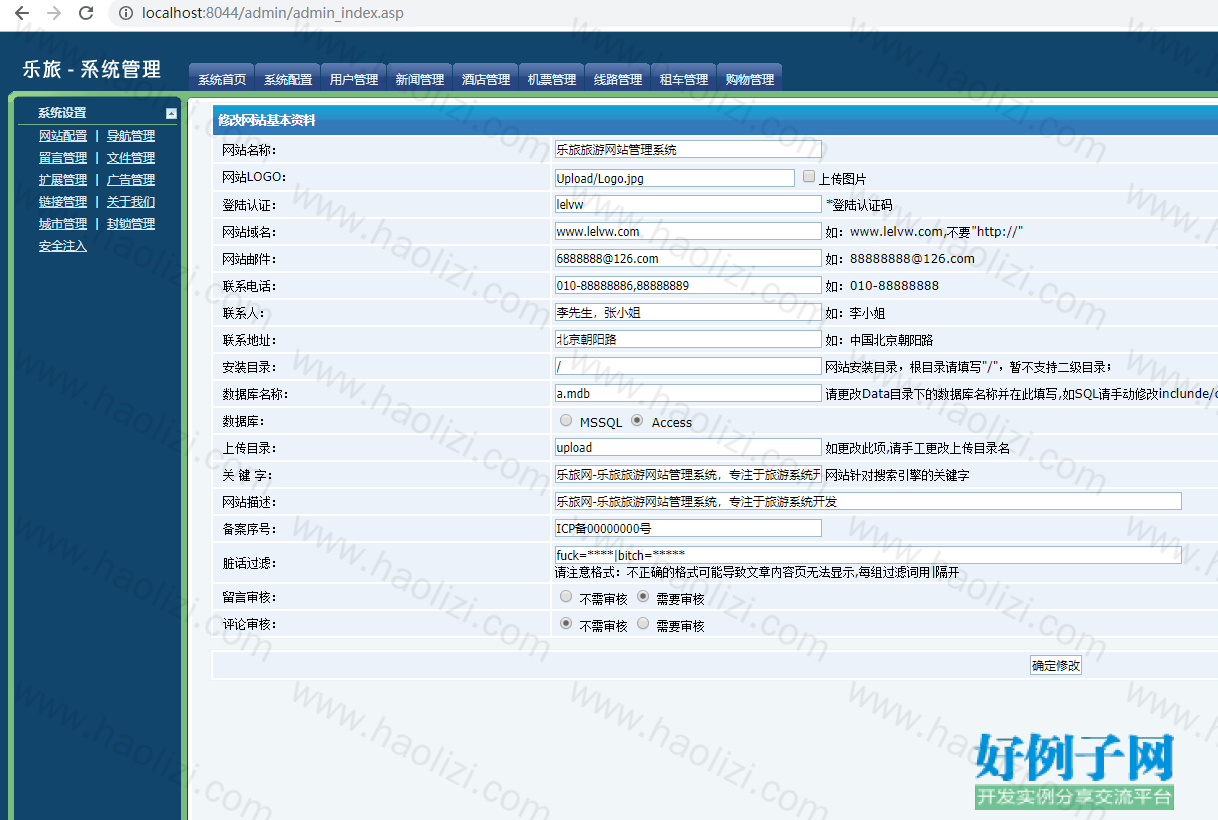Open the 系统首页 tab
This screenshot has height=820, width=1218.
coord(222,79)
